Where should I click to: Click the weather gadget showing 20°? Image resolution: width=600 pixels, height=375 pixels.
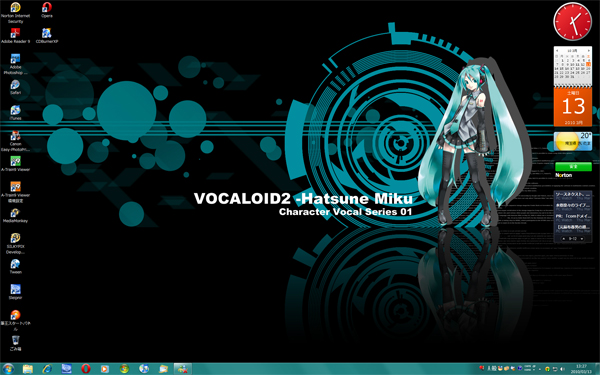[573, 142]
